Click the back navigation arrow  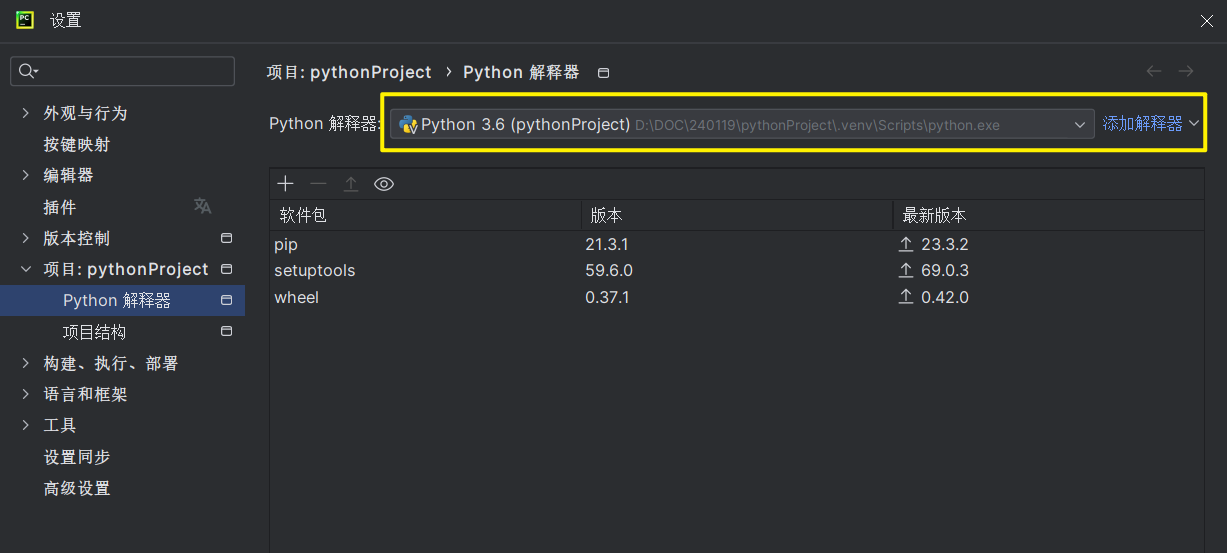pyautogui.click(x=1154, y=71)
